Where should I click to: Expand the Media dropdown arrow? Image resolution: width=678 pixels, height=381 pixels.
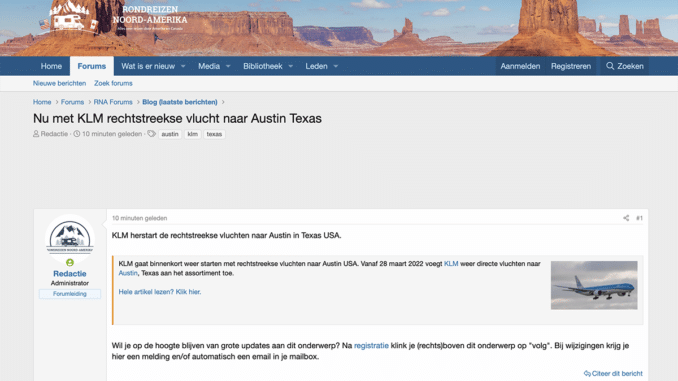point(228,66)
